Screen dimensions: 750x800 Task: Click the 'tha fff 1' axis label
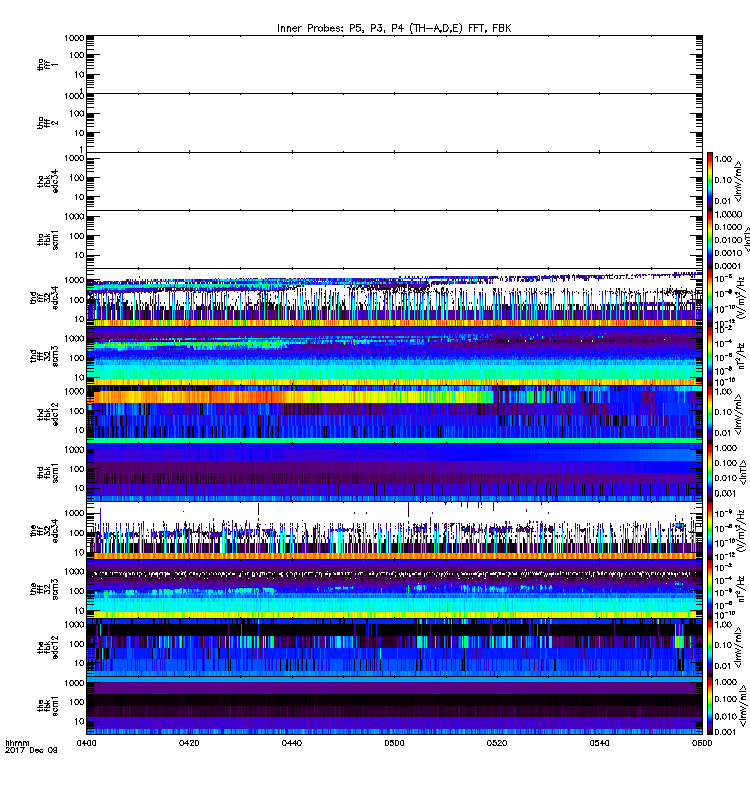pyautogui.click(x=47, y=64)
